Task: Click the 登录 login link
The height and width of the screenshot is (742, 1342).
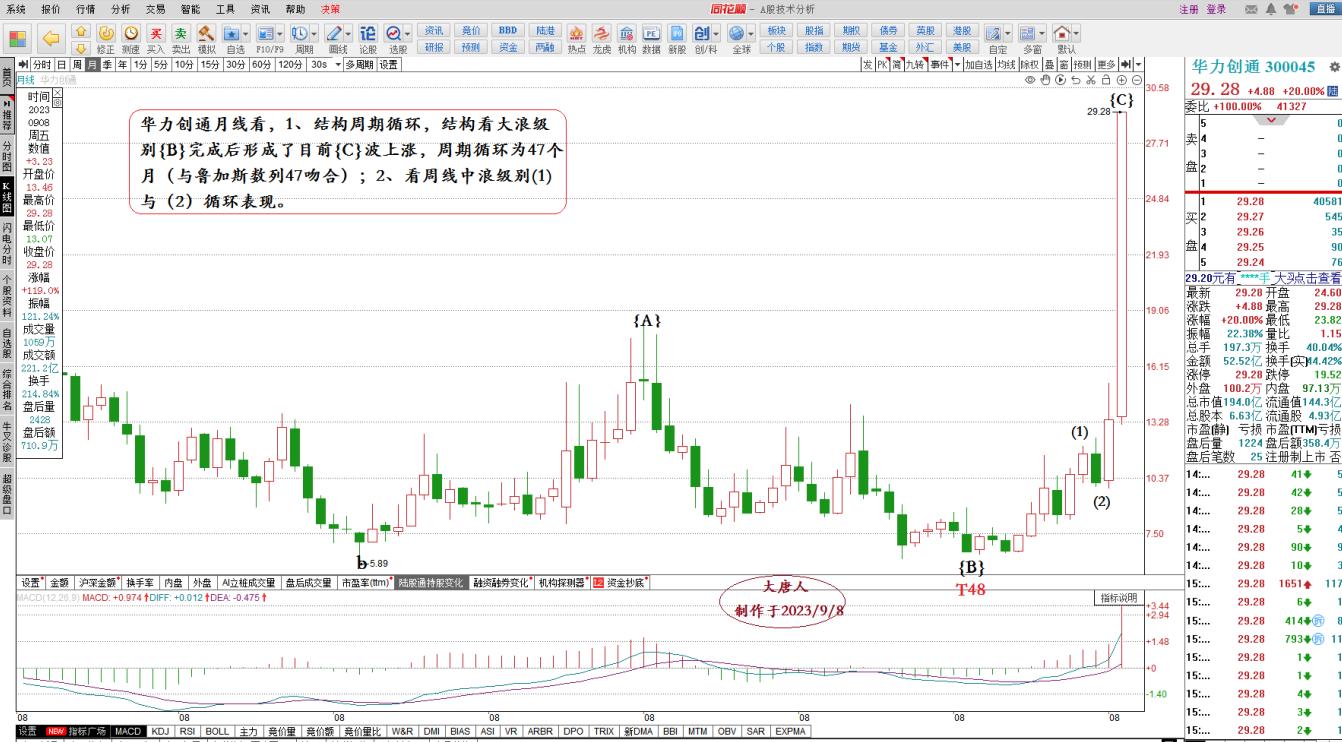Action: (x=1216, y=9)
